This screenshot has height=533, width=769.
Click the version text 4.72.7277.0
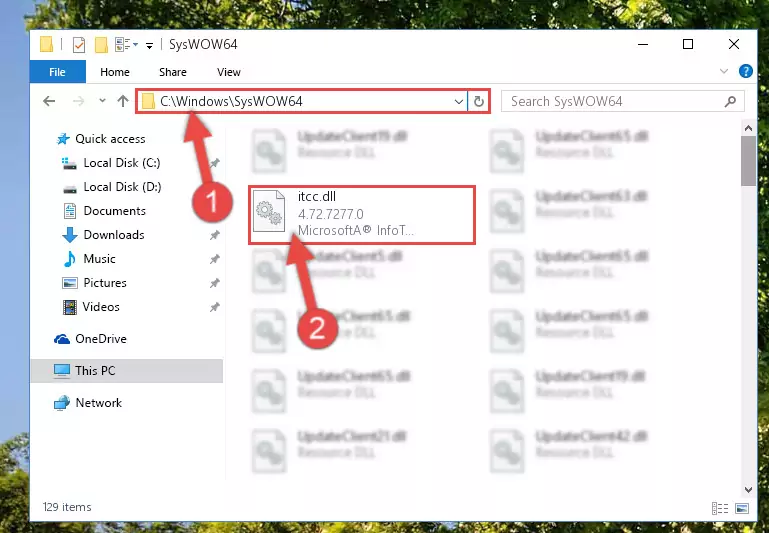coord(331,214)
